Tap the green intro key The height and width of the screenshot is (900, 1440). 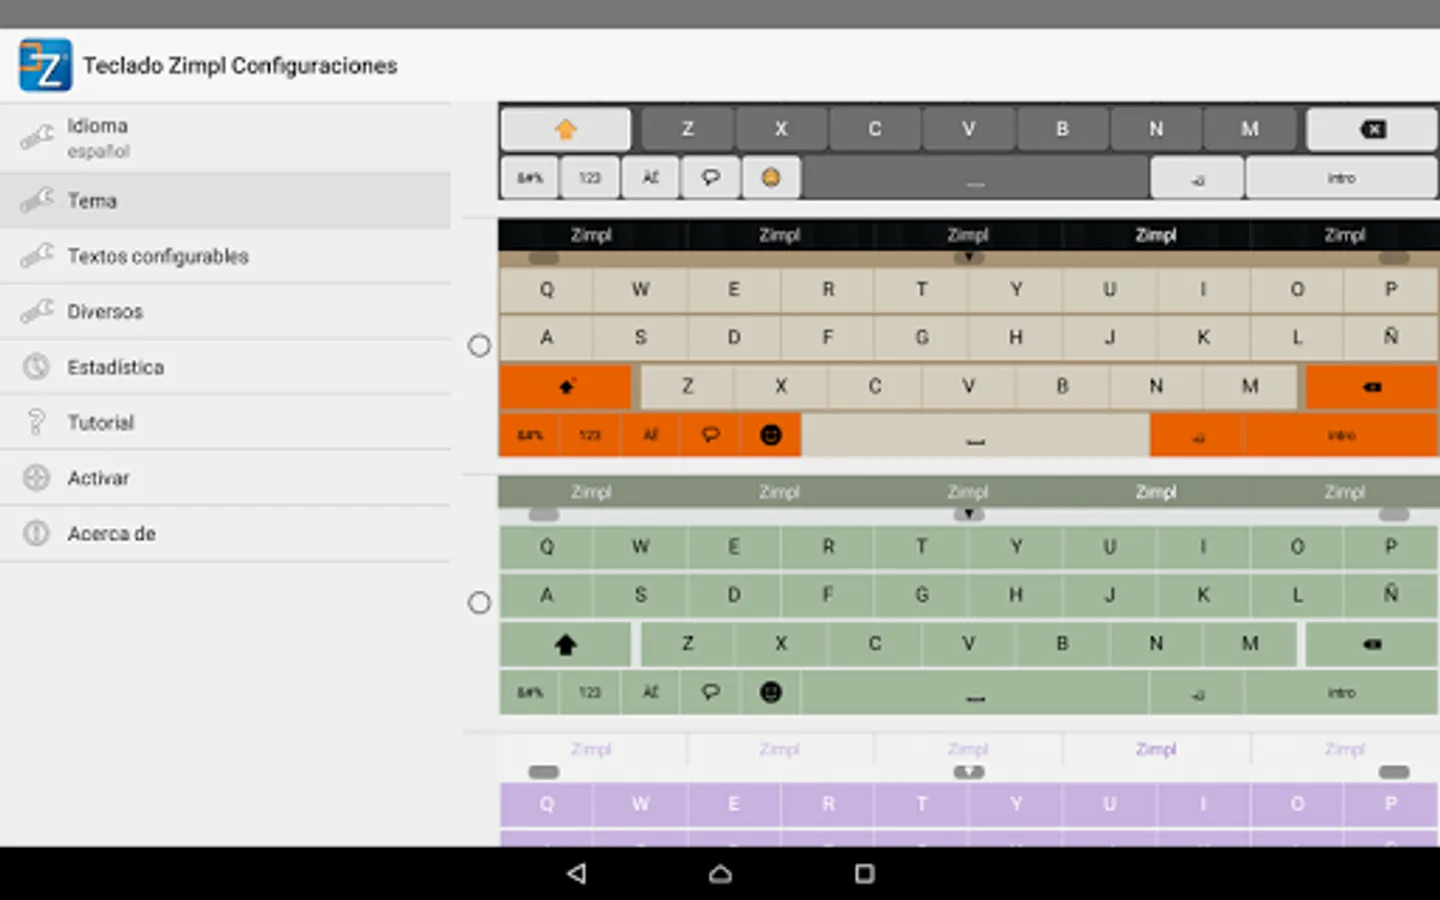coord(1342,692)
